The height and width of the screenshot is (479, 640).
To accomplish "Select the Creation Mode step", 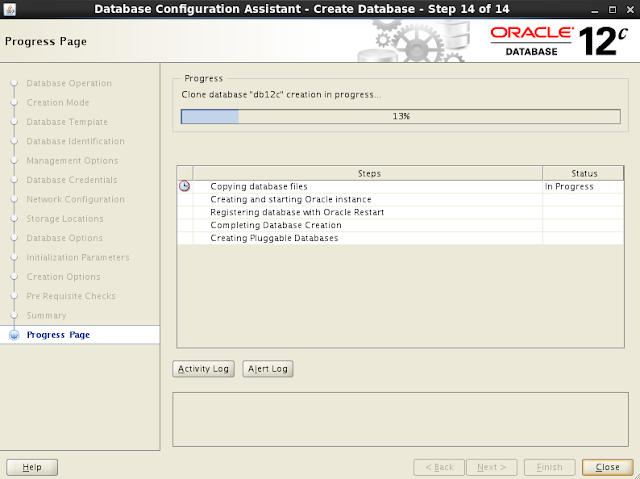I will [x=58, y=102].
